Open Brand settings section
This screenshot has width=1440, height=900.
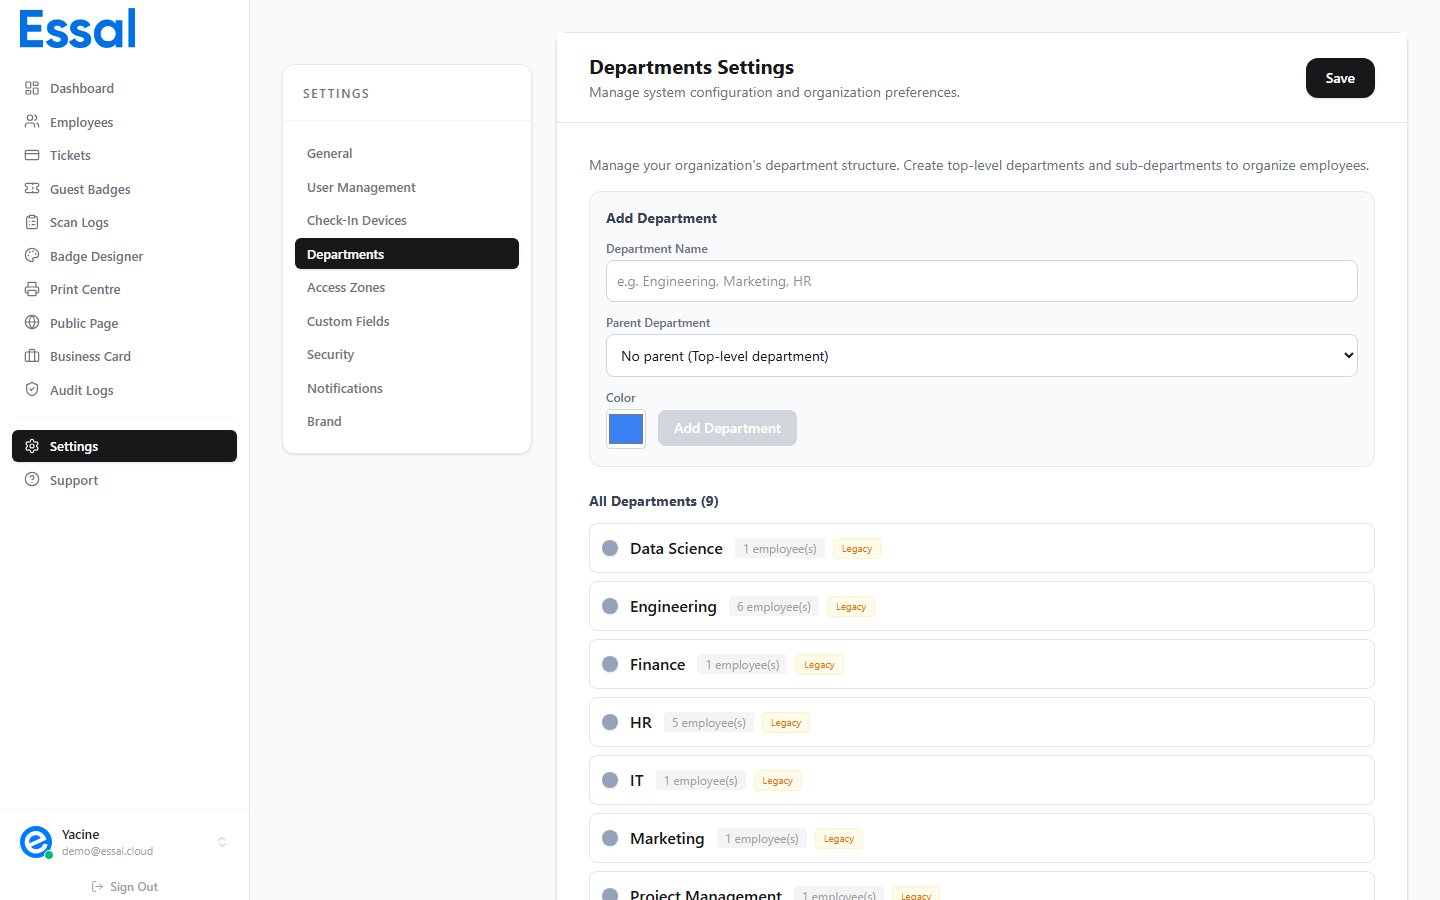pyautogui.click(x=407, y=421)
